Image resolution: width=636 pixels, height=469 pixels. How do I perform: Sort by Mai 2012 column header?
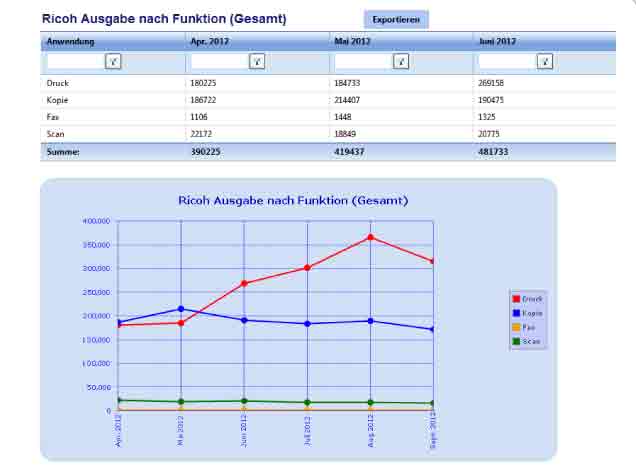coord(352,41)
